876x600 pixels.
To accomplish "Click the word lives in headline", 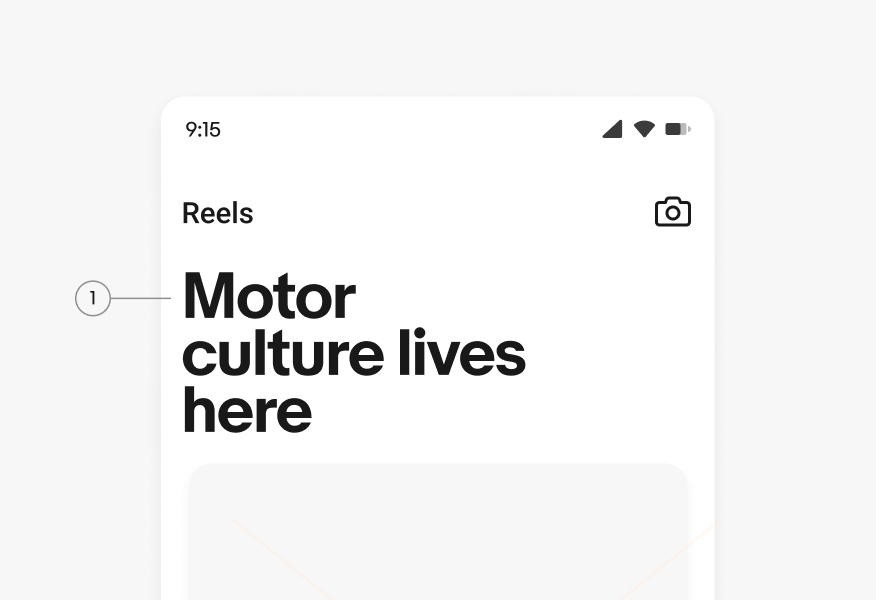I will tap(462, 352).
